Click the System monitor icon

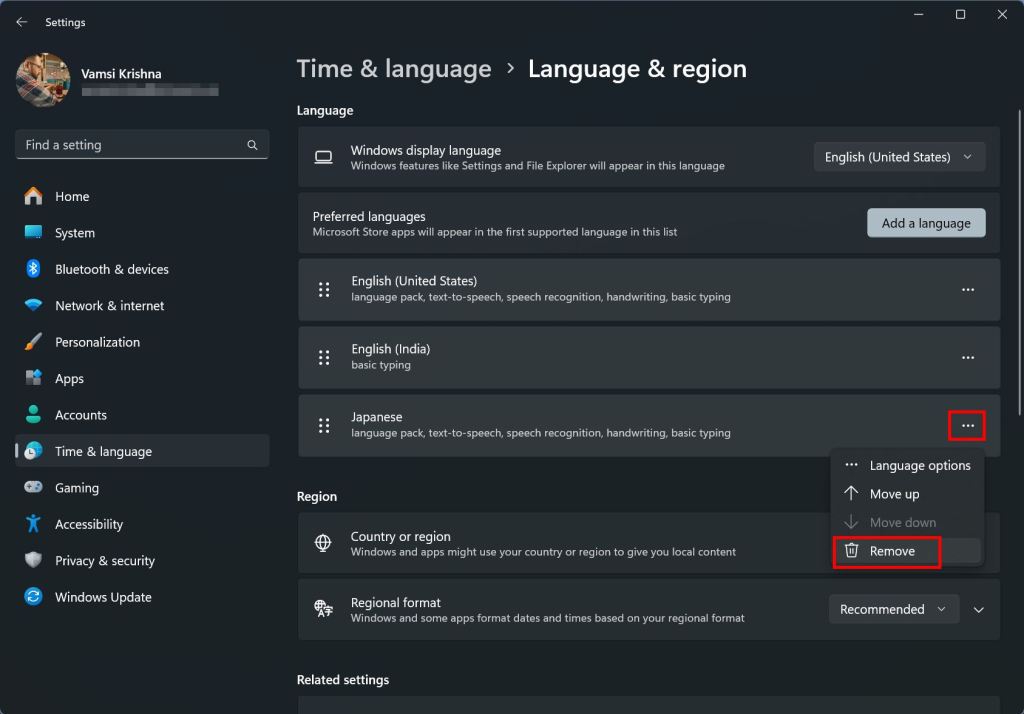33,232
